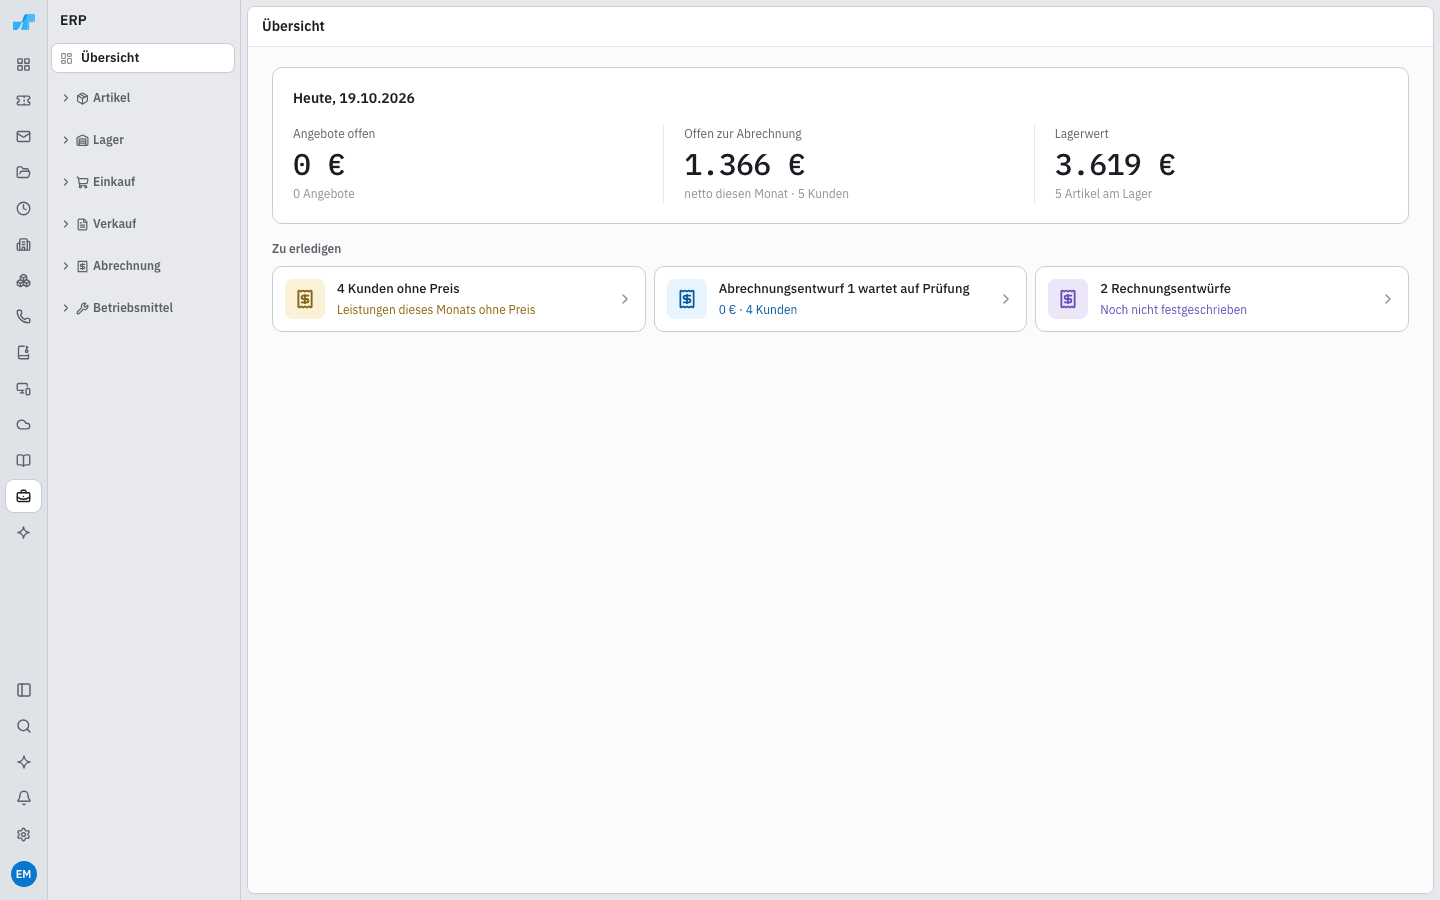Click the upper sparkle icon below briefcase
1440x900 pixels.
tap(24, 533)
